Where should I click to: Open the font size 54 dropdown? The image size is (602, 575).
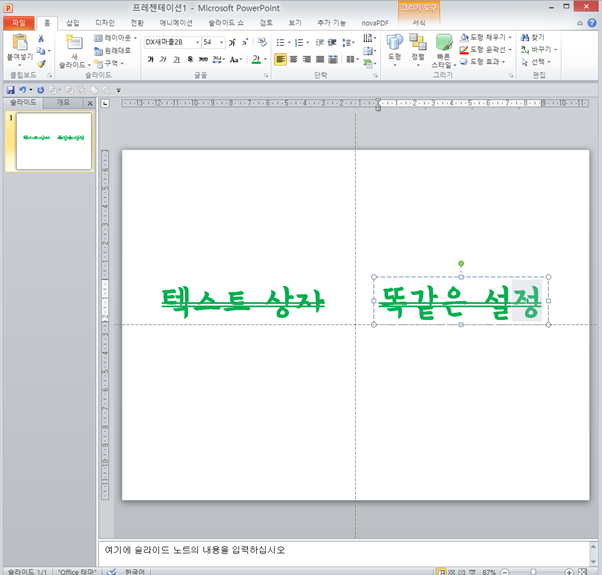point(222,42)
